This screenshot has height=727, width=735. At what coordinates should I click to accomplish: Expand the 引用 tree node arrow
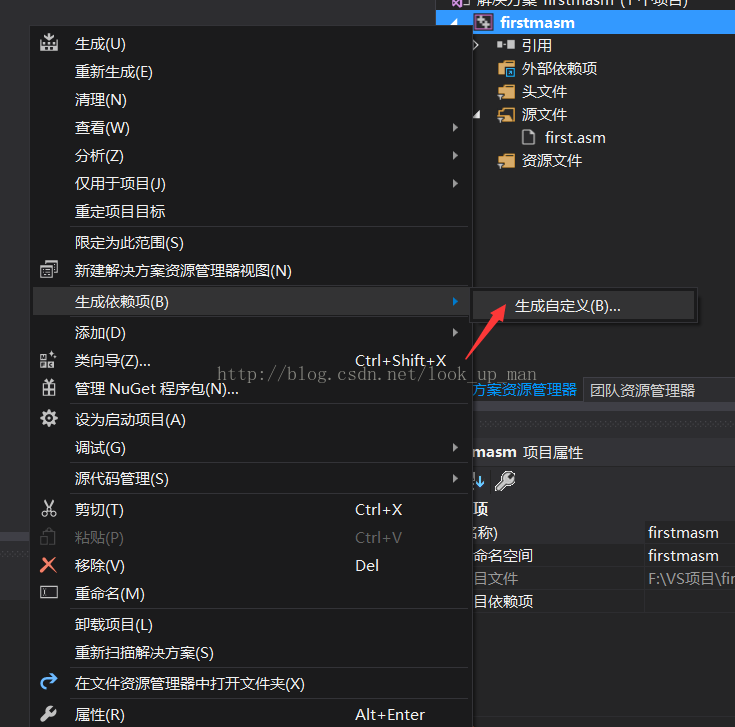(476, 45)
